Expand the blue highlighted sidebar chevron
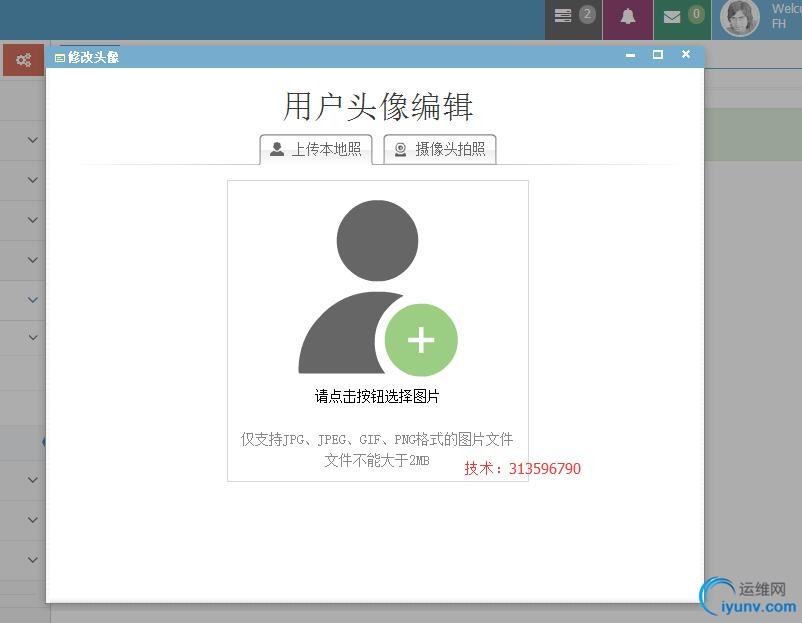Image resolution: width=802 pixels, height=623 pixels. pyautogui.click(x=32, y=299)
